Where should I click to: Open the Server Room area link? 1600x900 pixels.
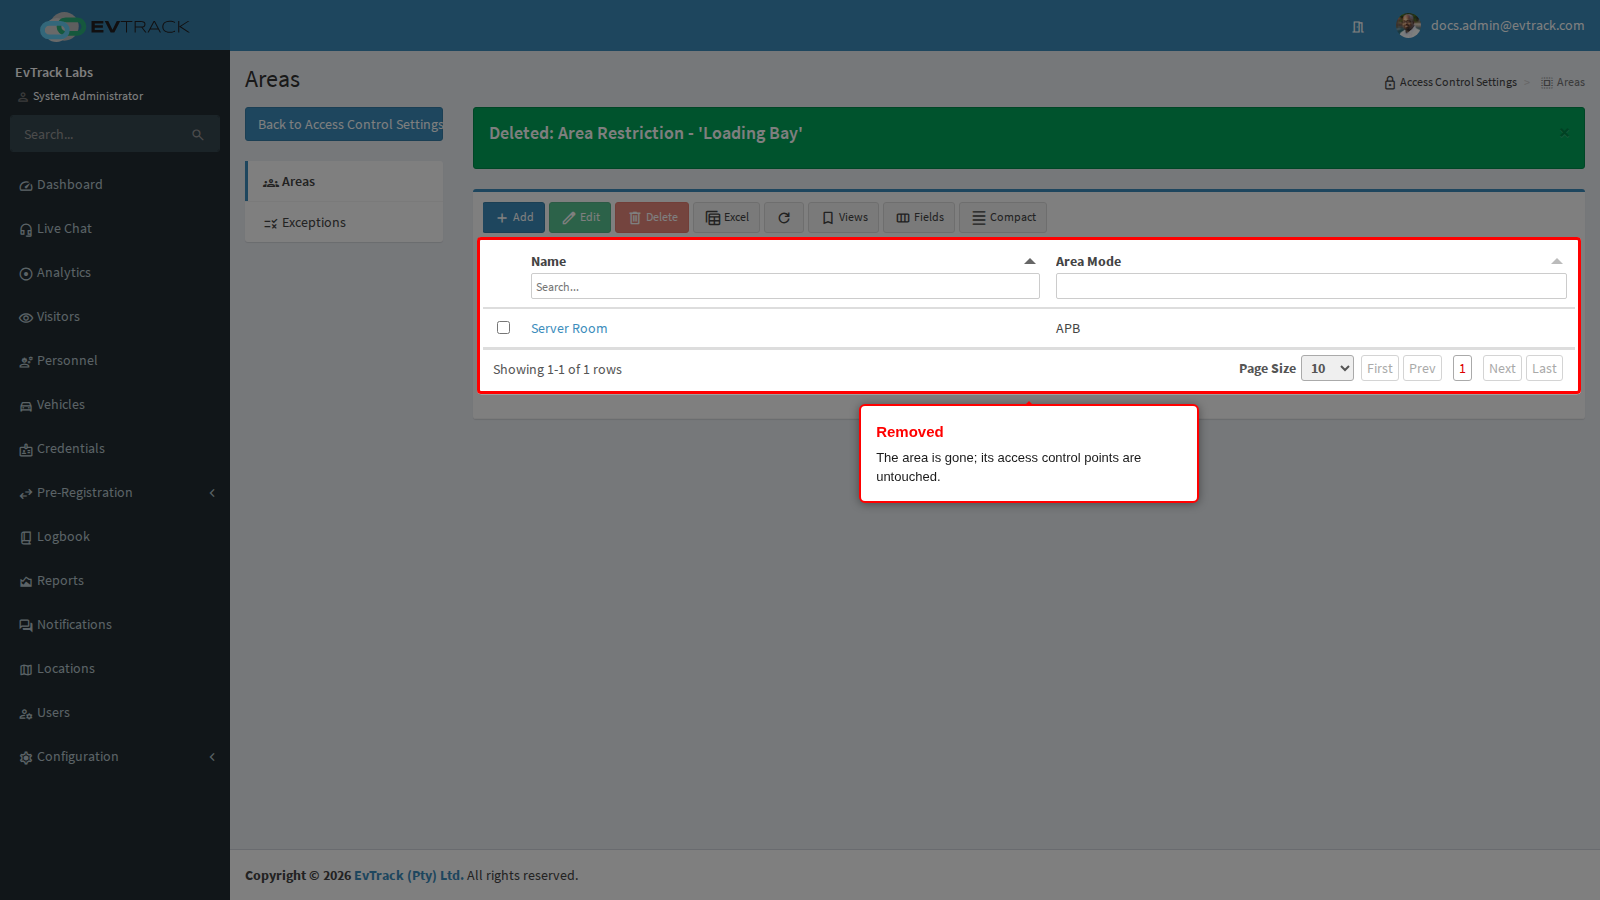coord(569,328)
